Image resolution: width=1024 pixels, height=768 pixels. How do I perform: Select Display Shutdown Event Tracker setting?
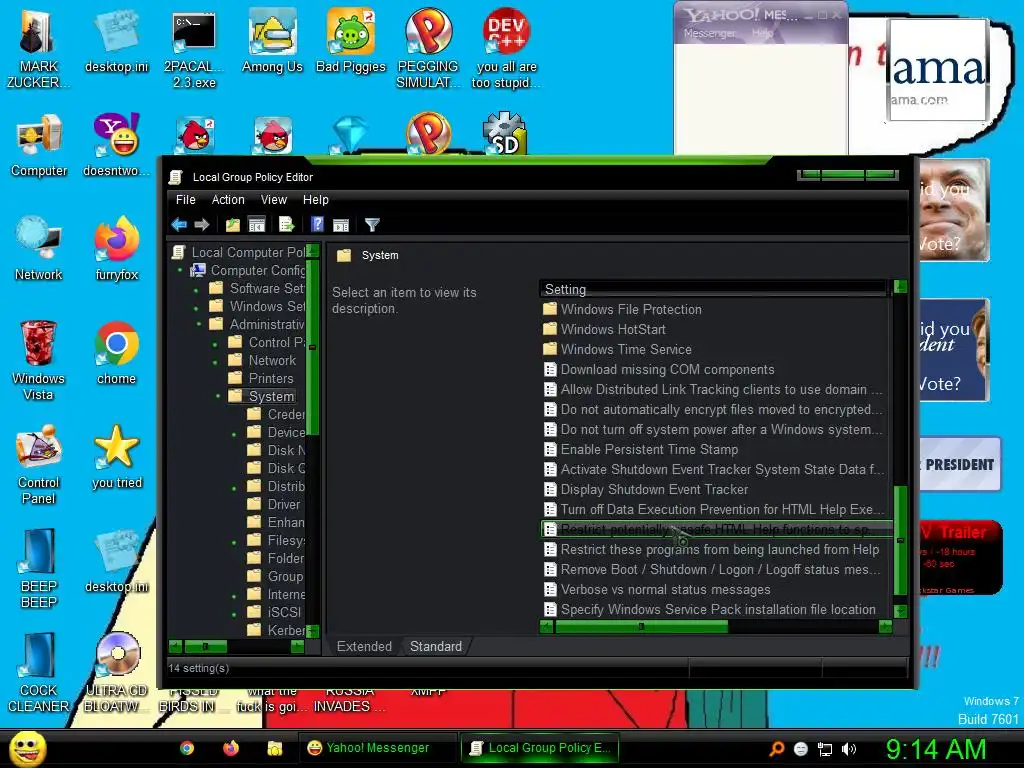(x=654, y=489)
